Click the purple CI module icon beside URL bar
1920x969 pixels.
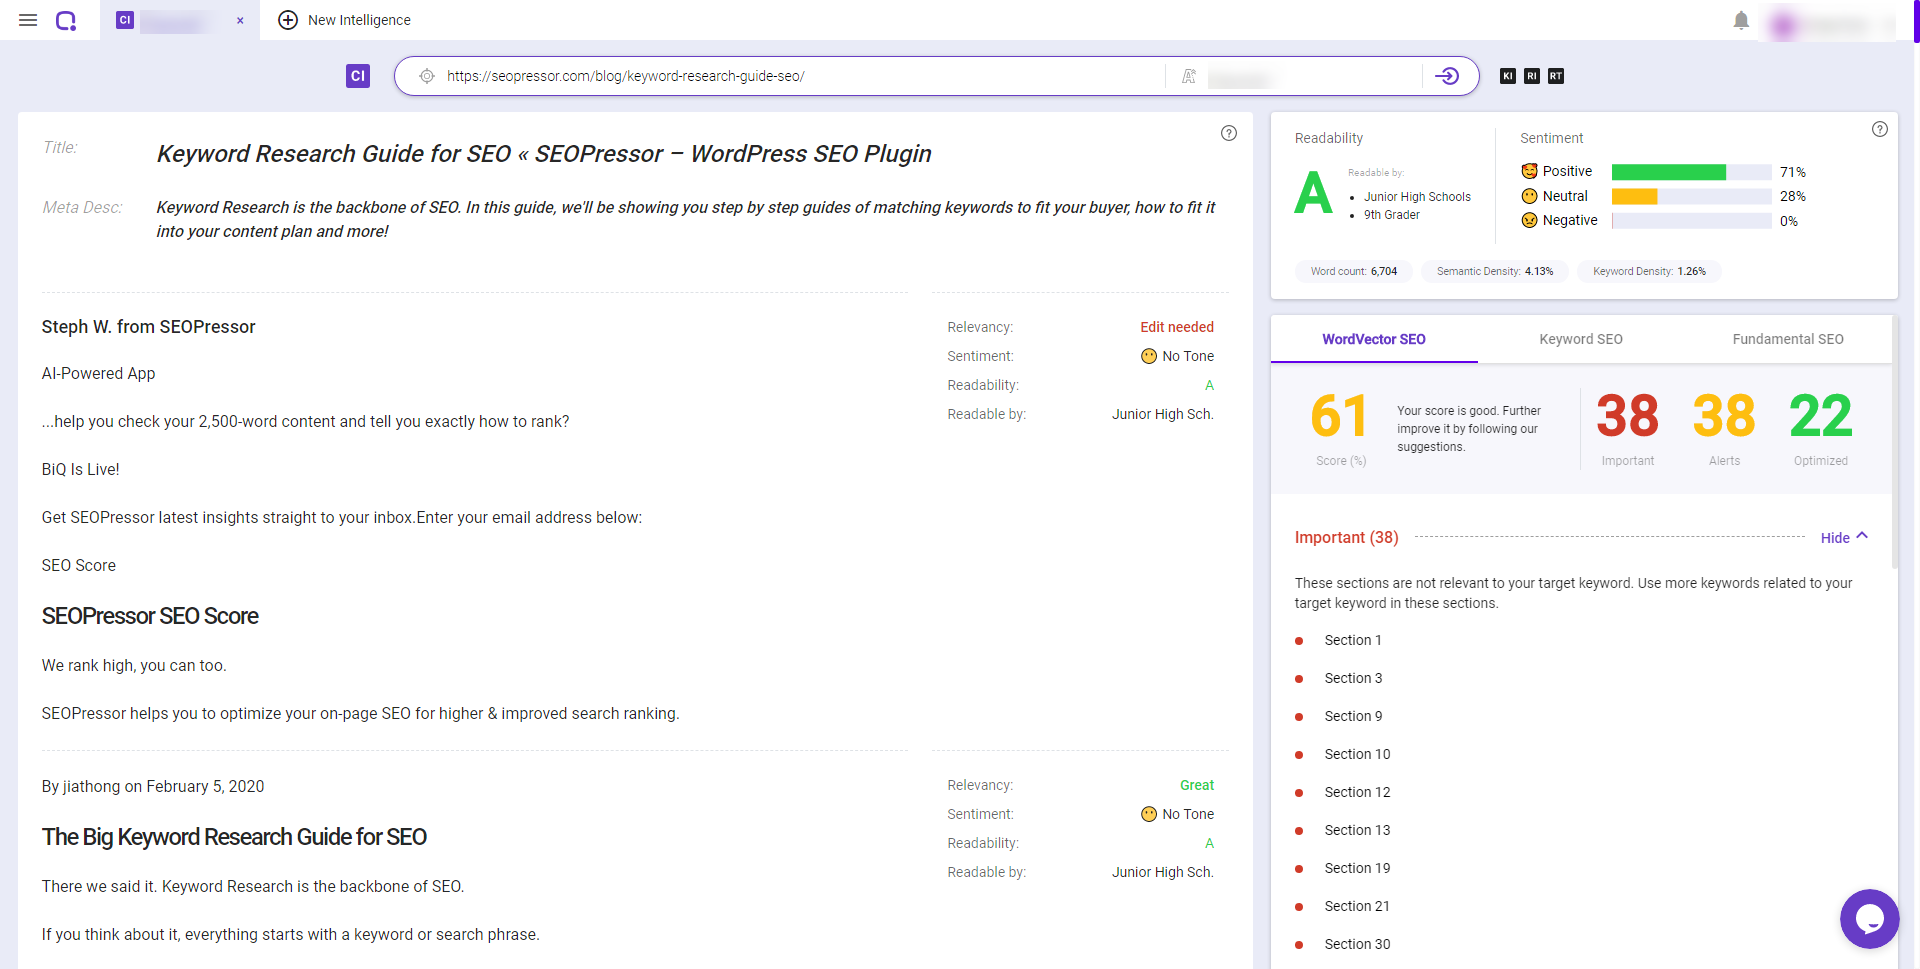coord(358,76)
